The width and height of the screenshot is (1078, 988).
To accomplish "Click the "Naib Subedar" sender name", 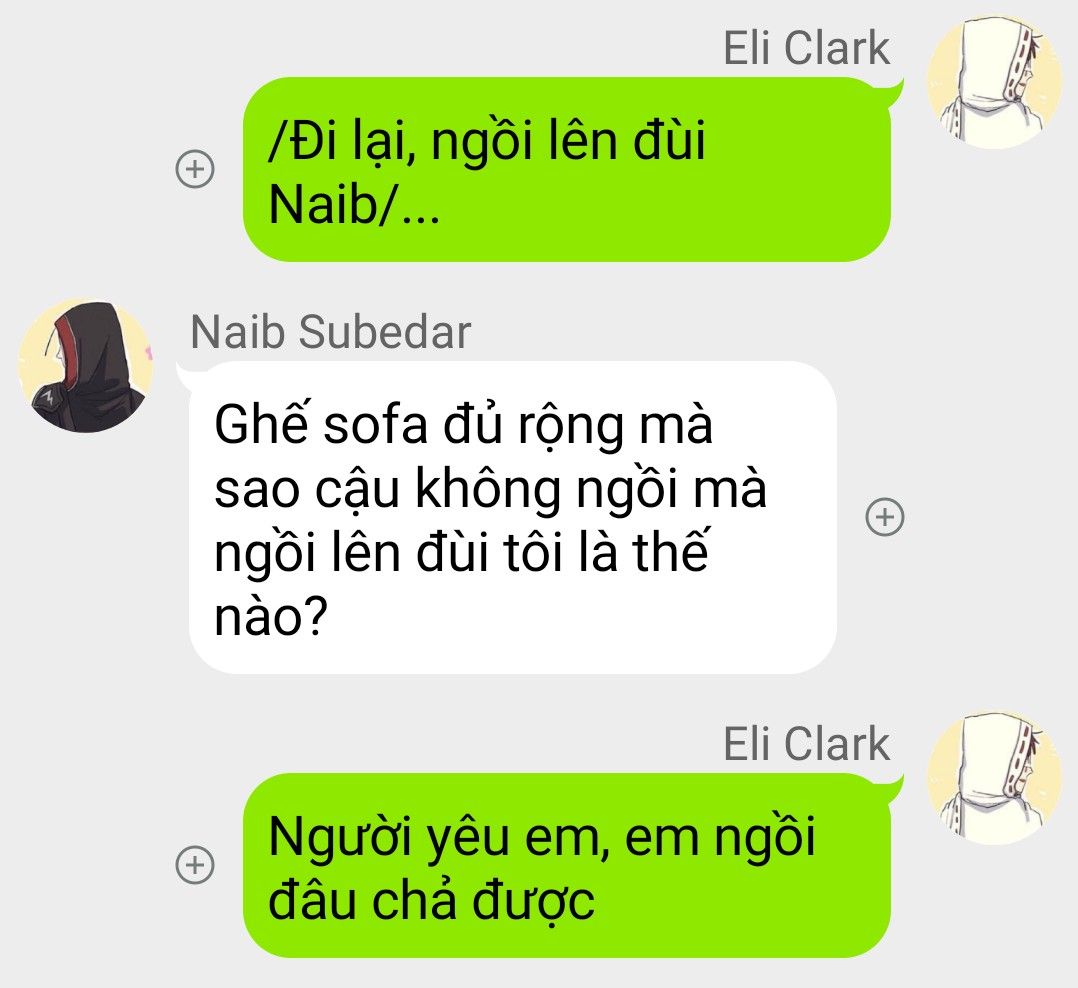I will tap(331, 332).
